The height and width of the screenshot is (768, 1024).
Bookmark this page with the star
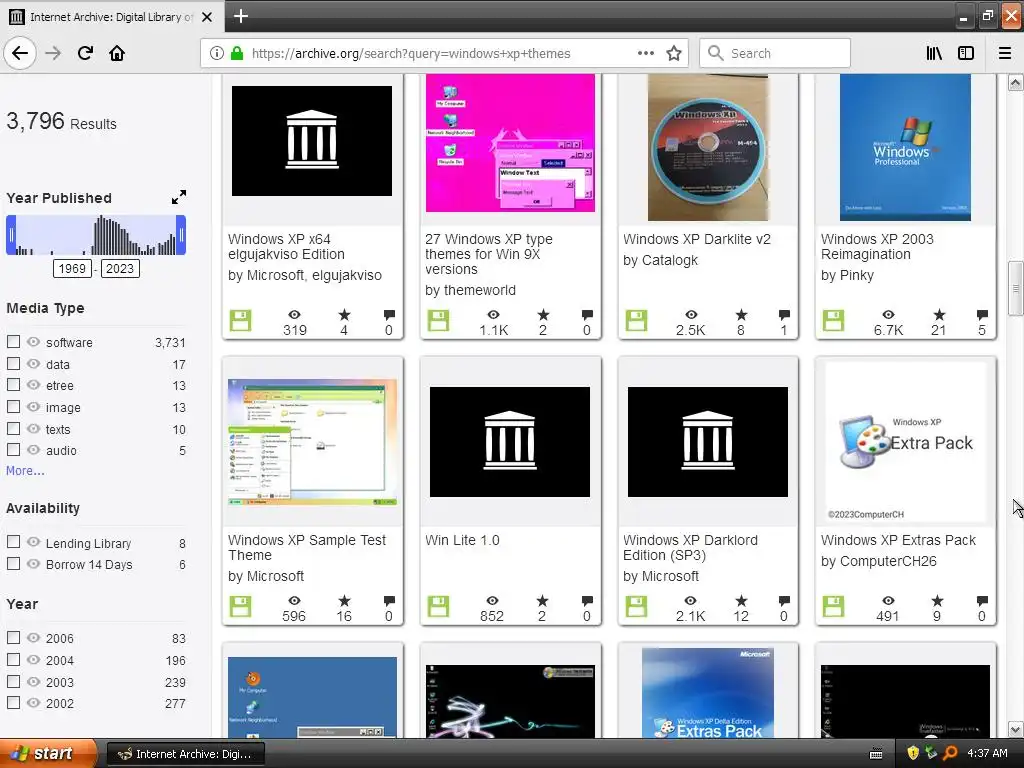pos(674,53)
